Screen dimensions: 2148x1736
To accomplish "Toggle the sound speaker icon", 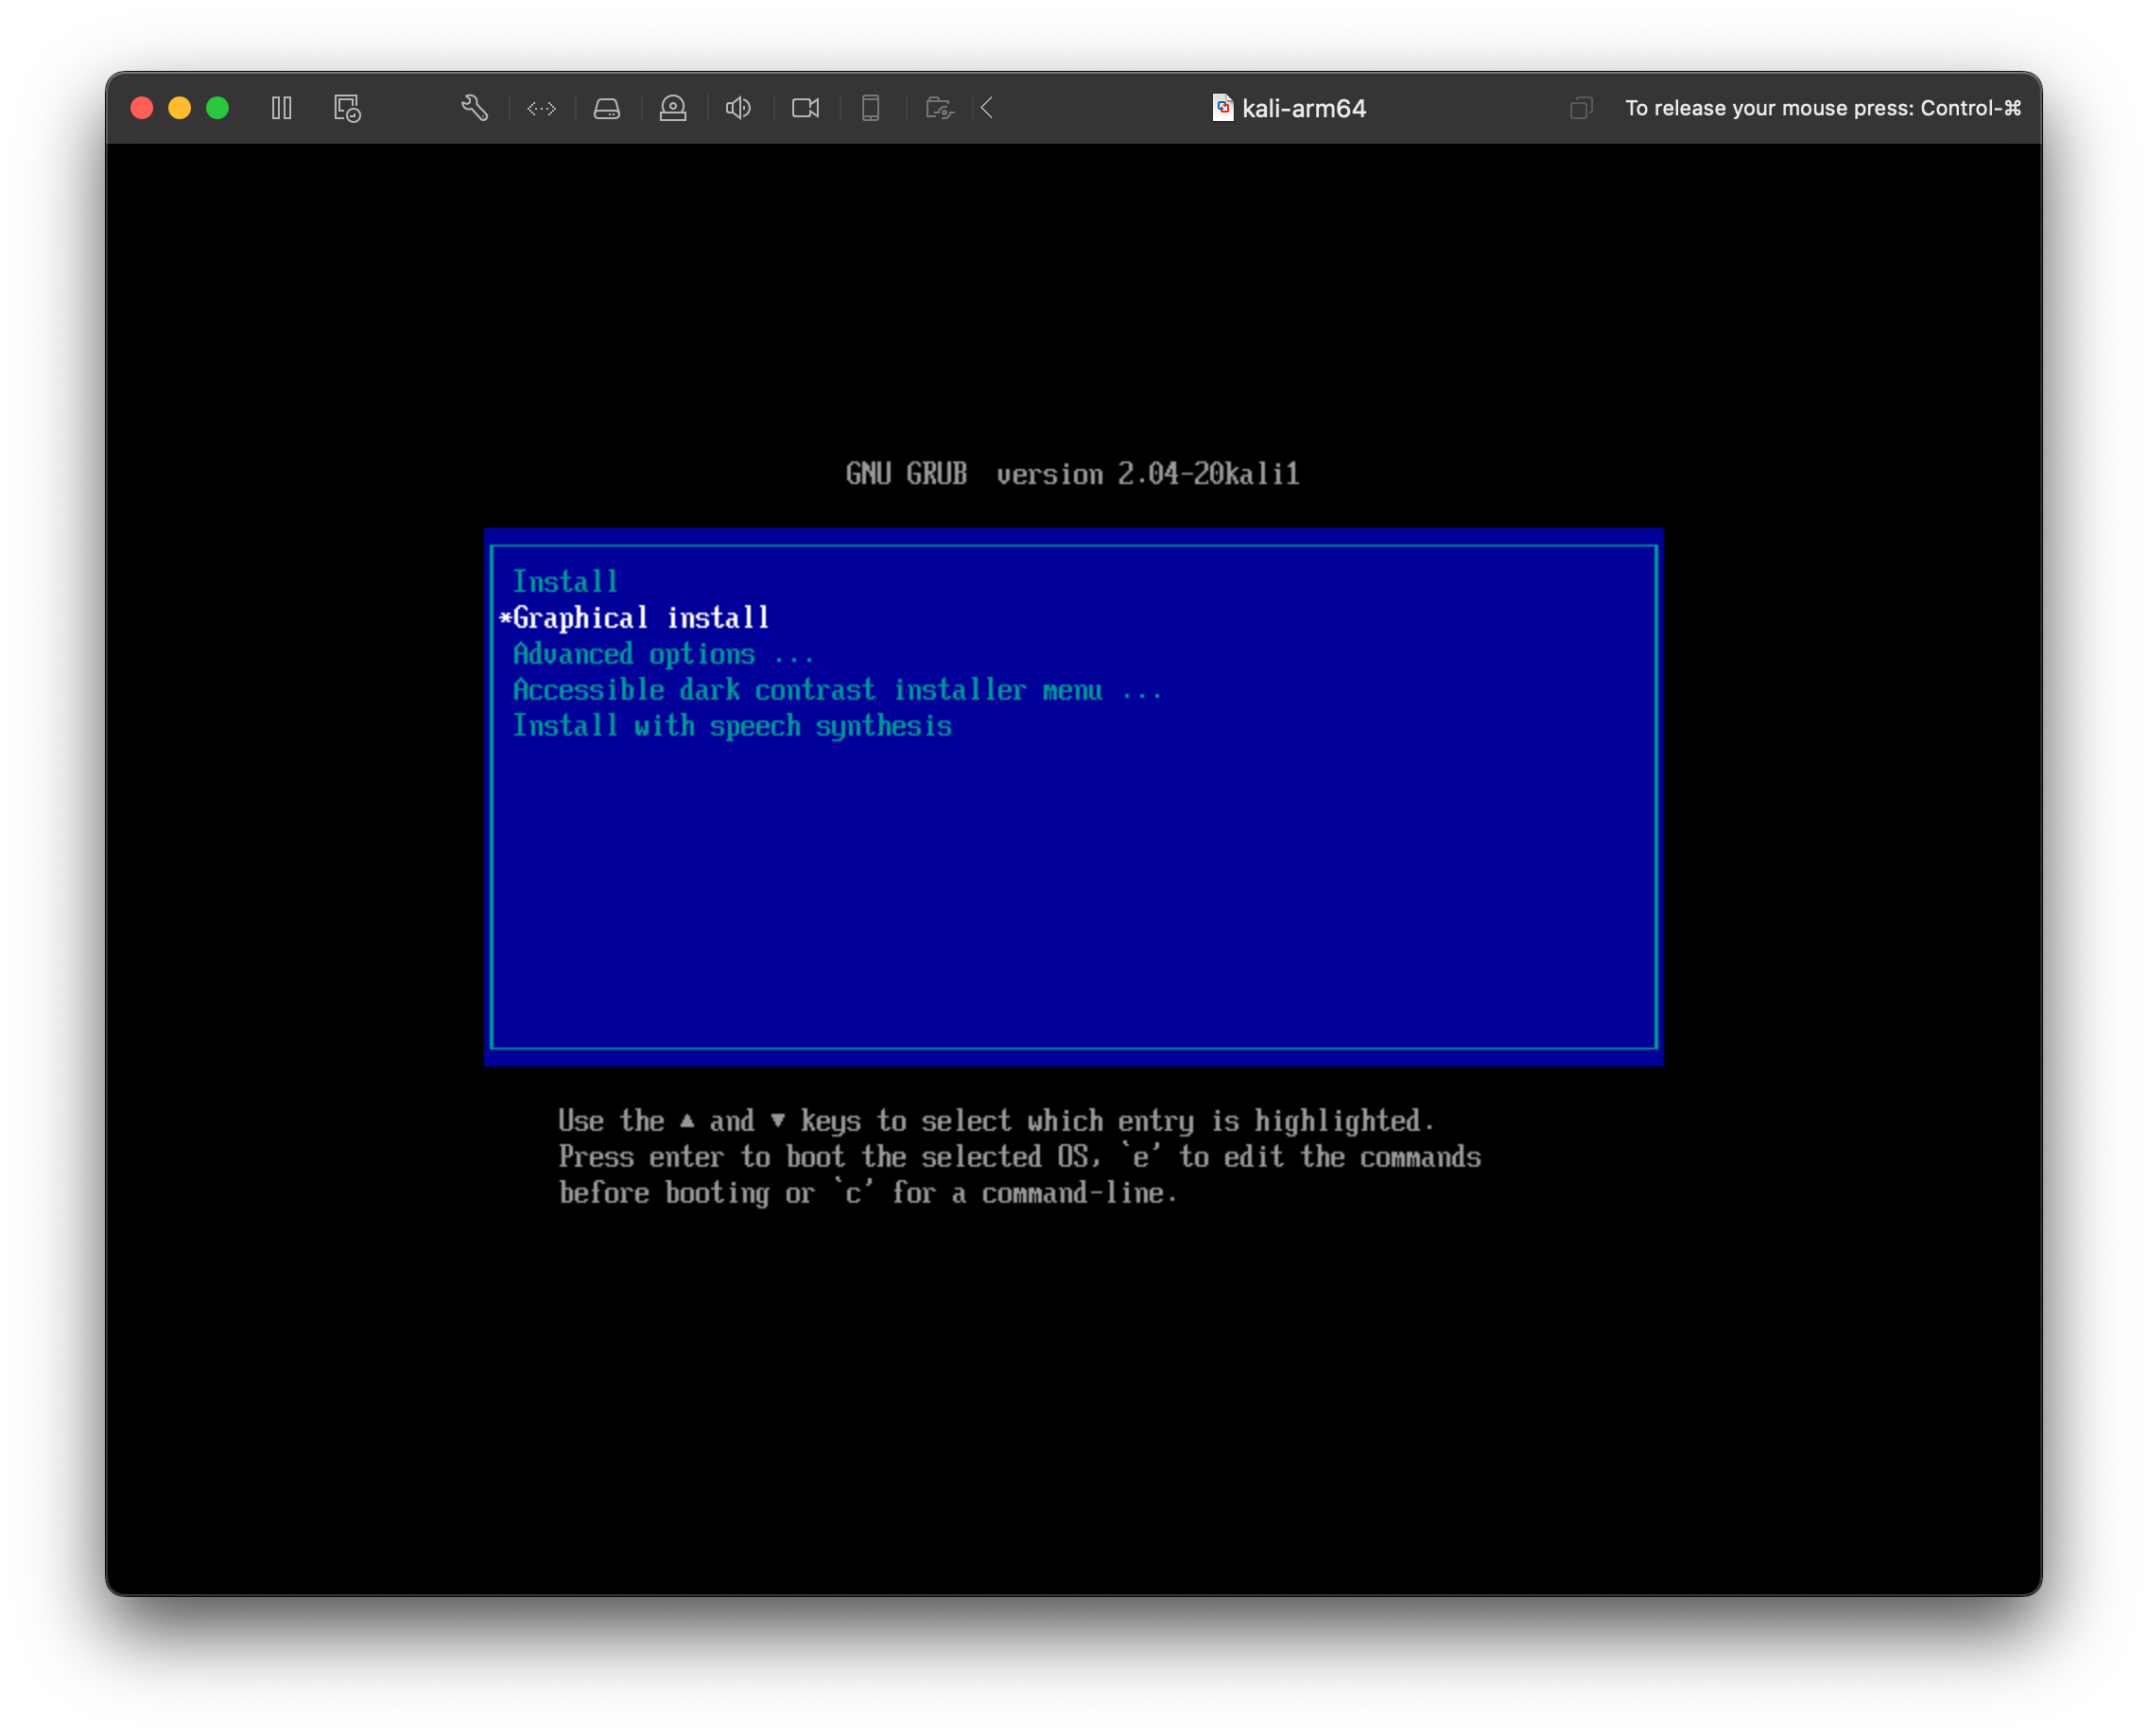I will point(738,108).
